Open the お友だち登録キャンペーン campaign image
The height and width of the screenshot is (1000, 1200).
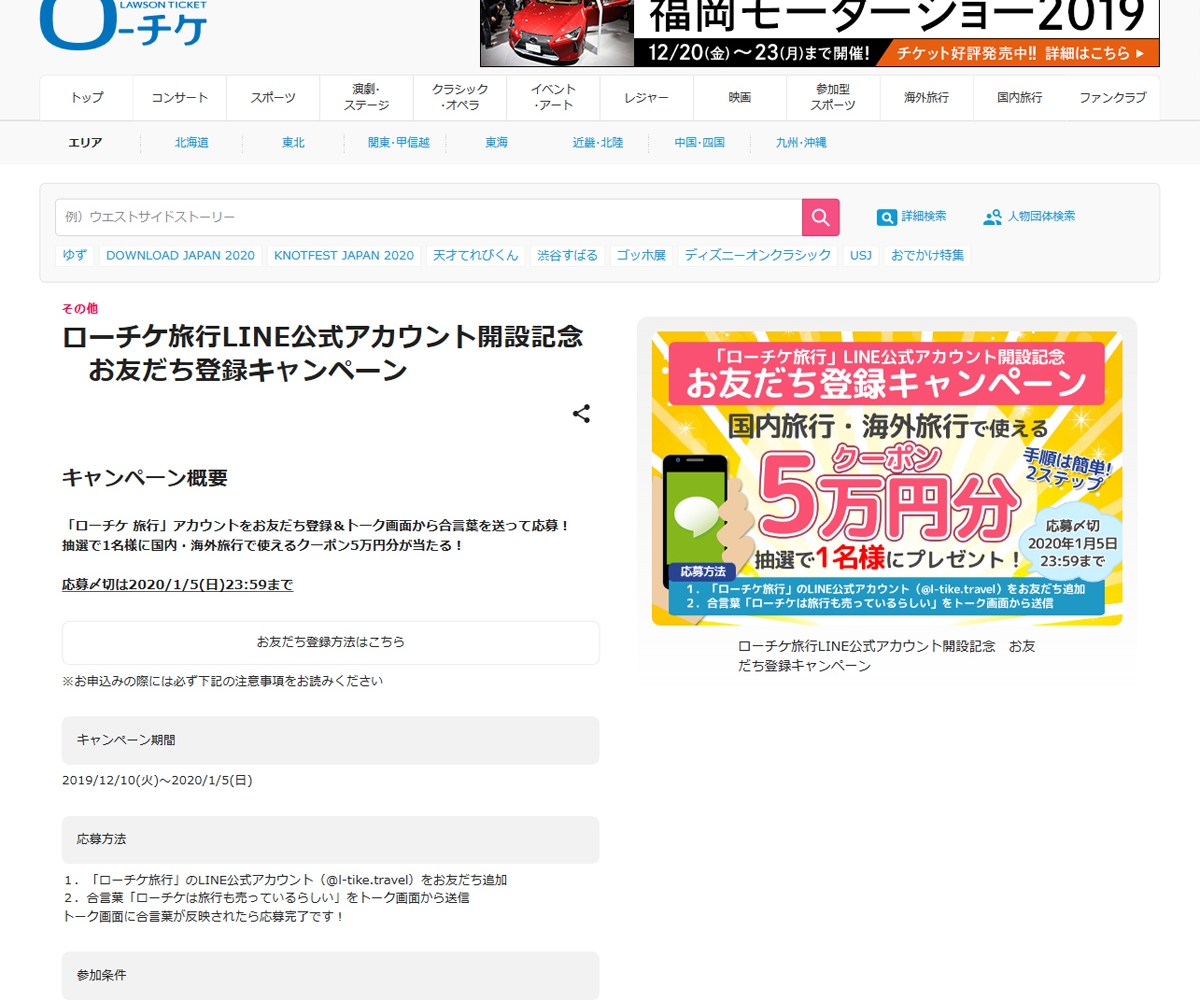pyautogui.click(x=887, y=478)
